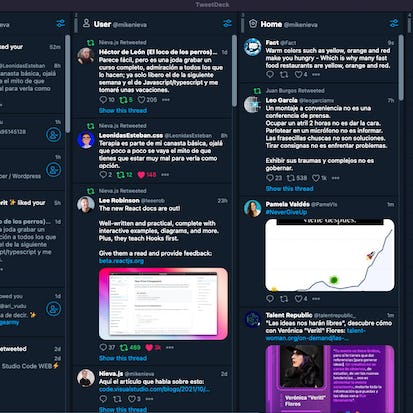
Task: Unlike the LeonidasEsteban.css tweet
Action: click(x=141, y=175)
